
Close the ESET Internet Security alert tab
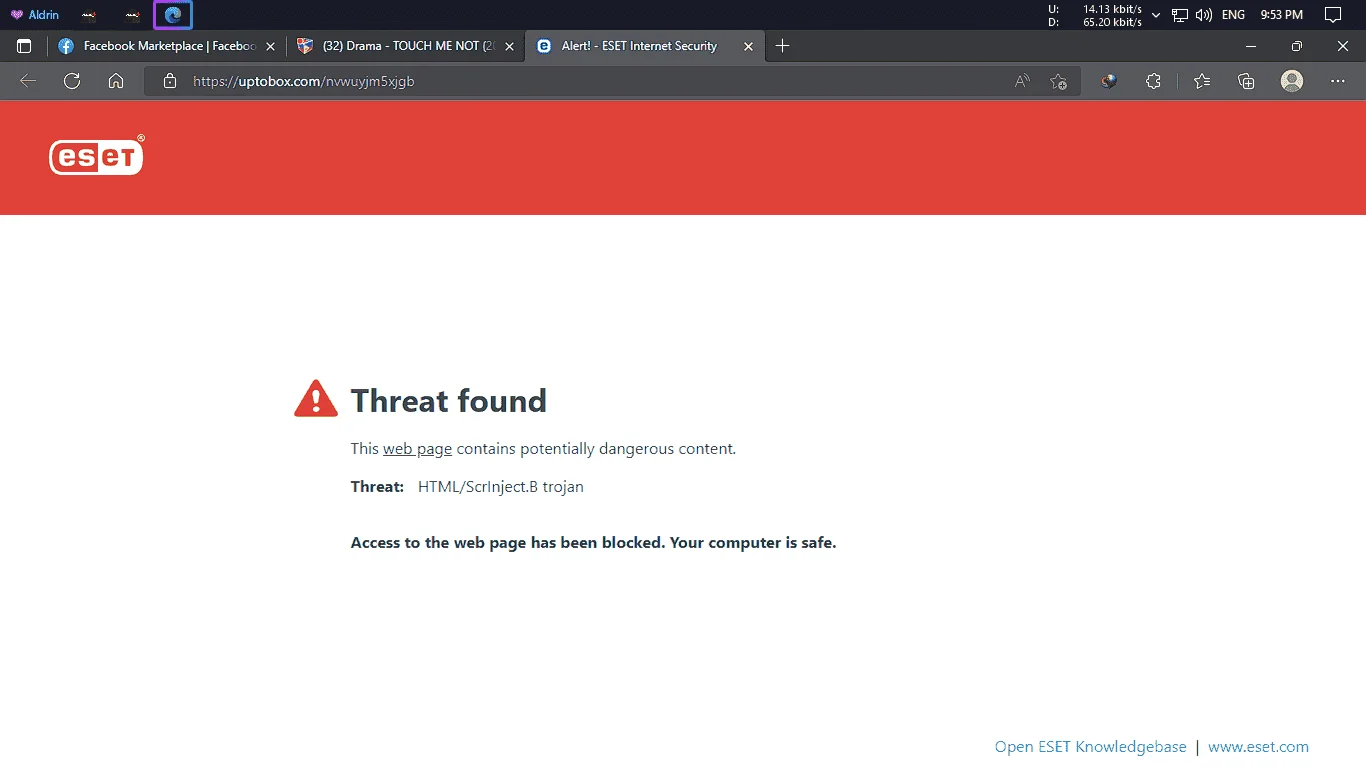[749, 46]
